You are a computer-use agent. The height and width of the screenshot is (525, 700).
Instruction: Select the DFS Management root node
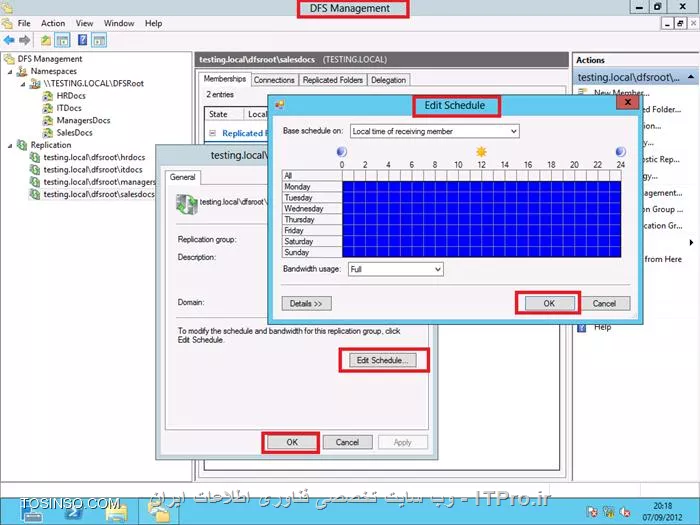point(50,59)
